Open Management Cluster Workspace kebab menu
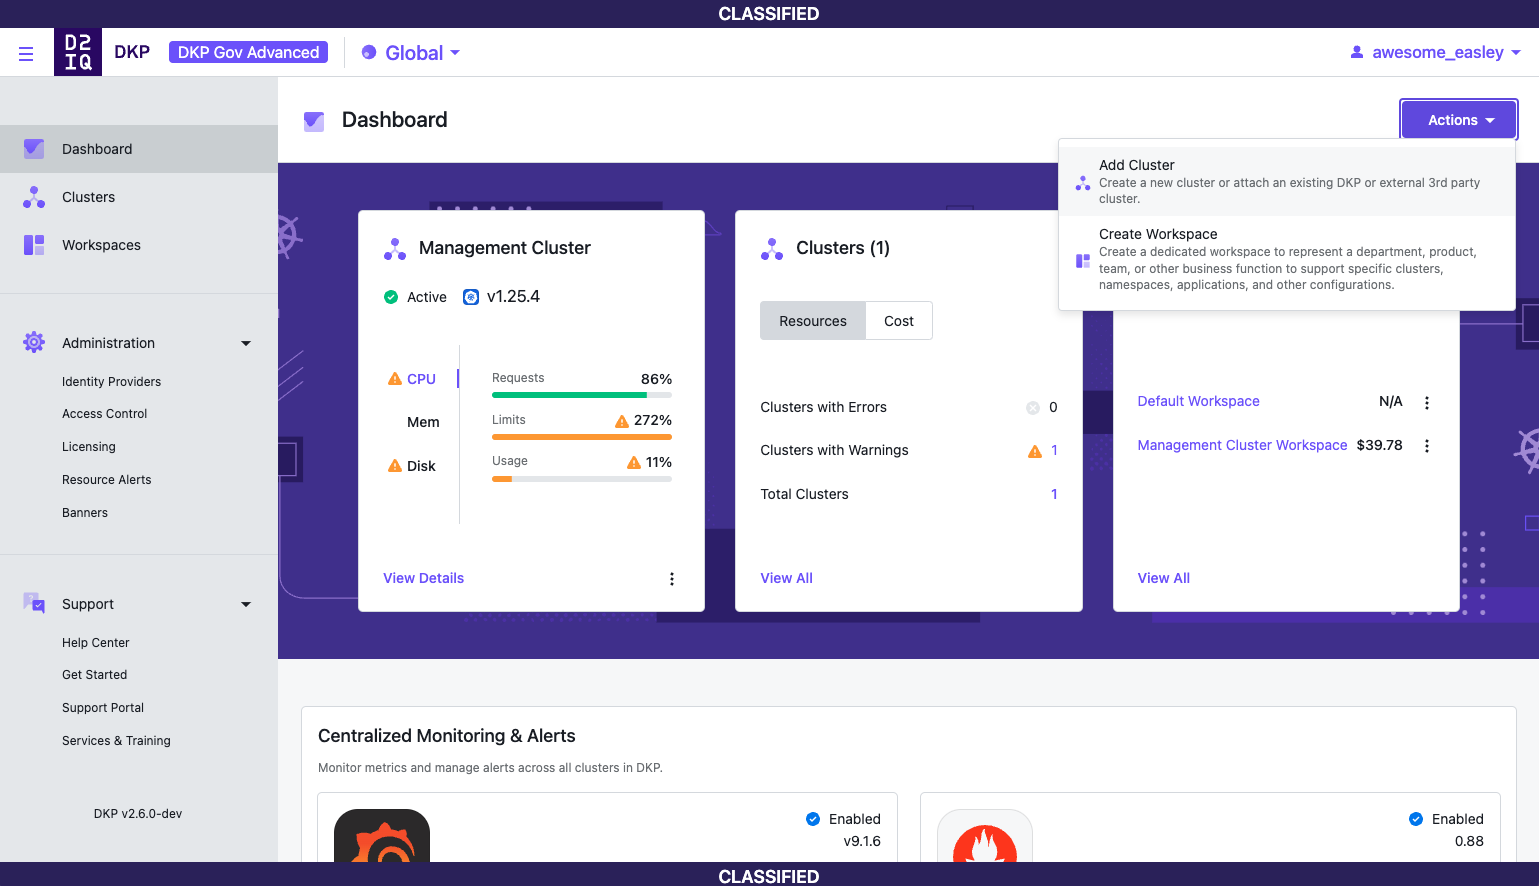 tap(1427, 446)
